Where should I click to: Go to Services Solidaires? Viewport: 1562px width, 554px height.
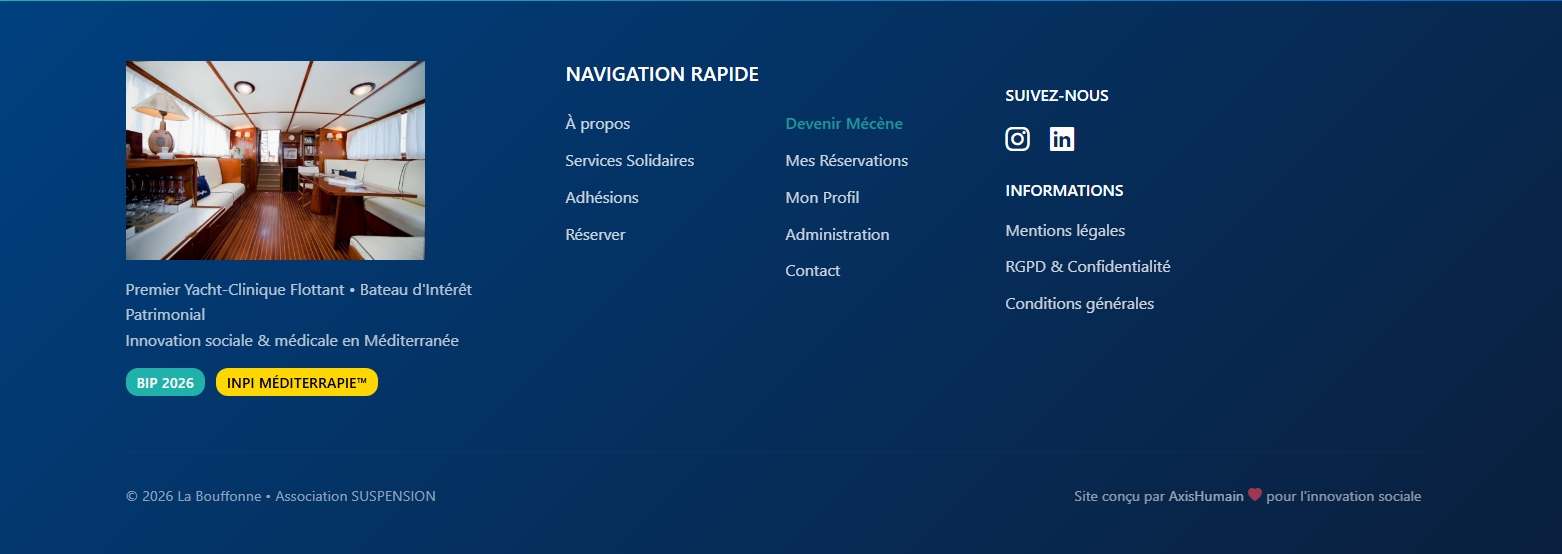(x=629, y=161)
